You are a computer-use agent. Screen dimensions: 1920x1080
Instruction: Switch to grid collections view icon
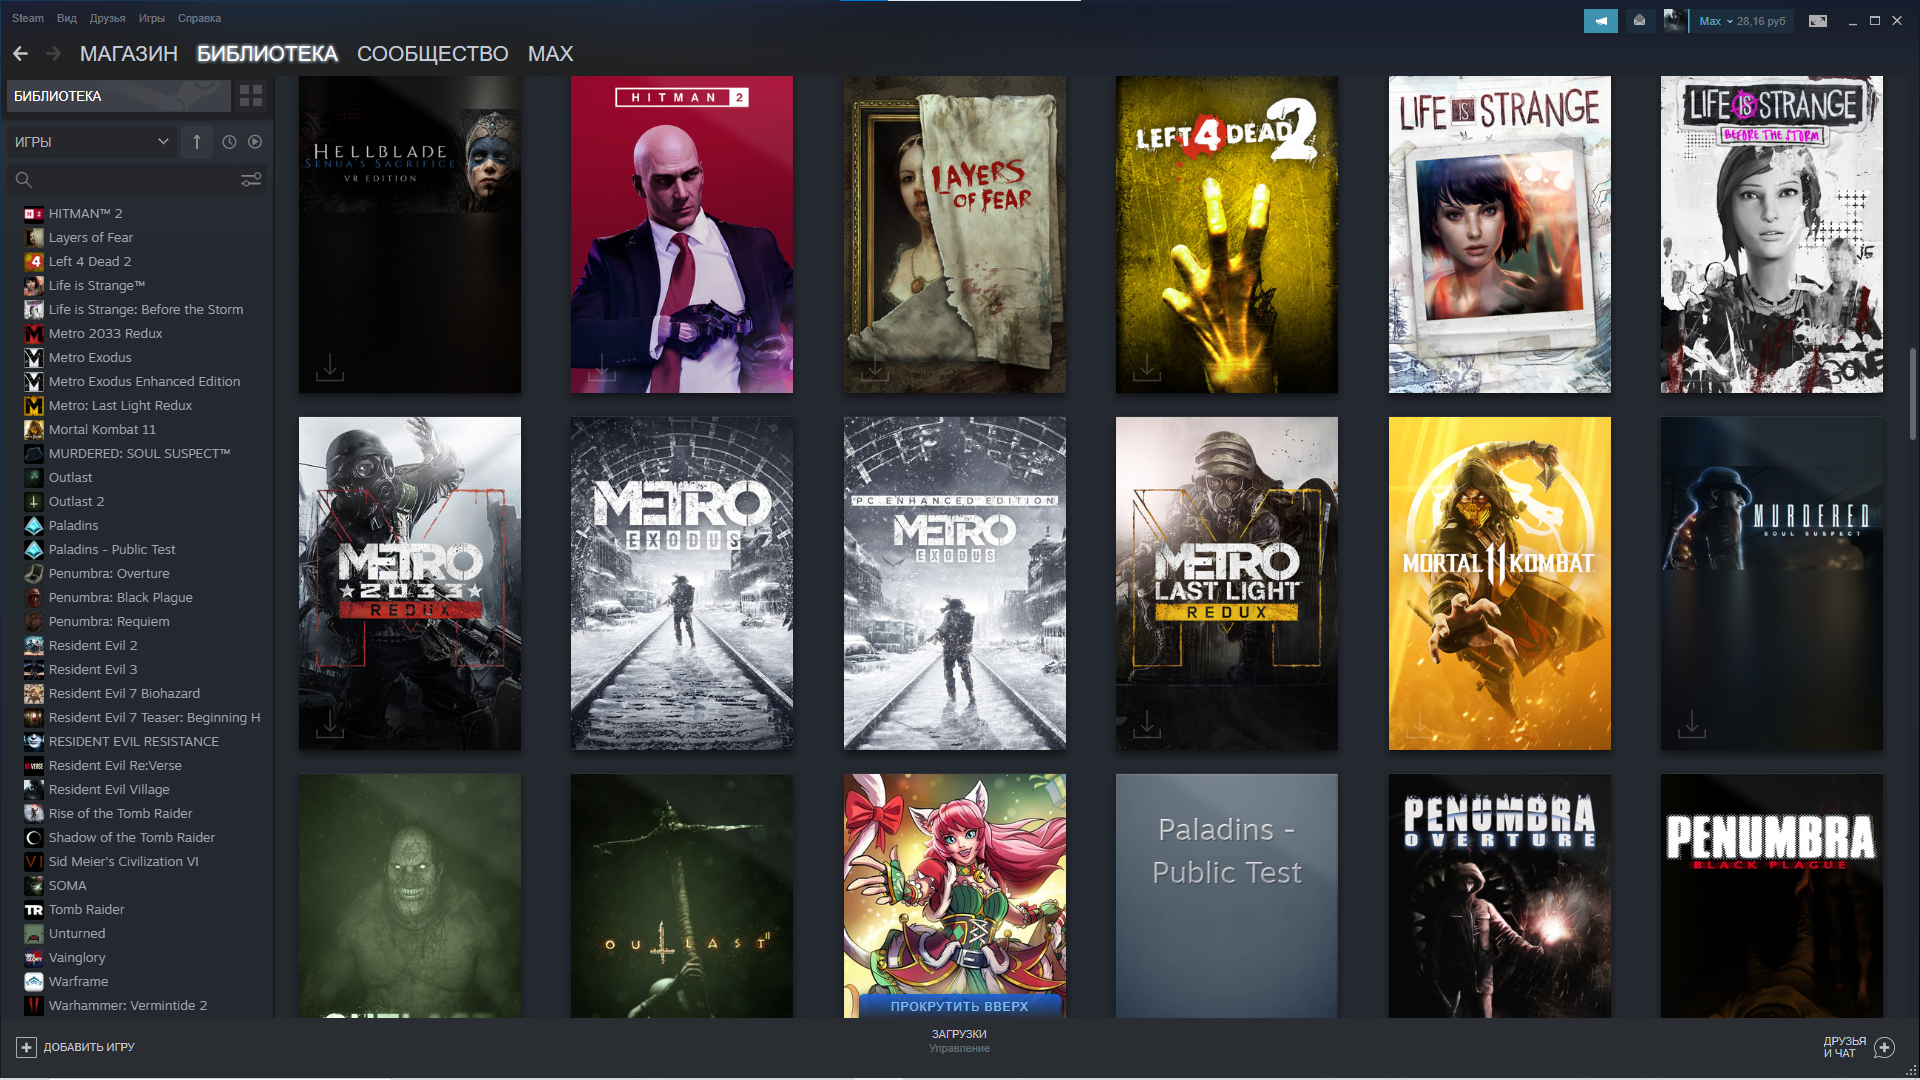(251, 96)
